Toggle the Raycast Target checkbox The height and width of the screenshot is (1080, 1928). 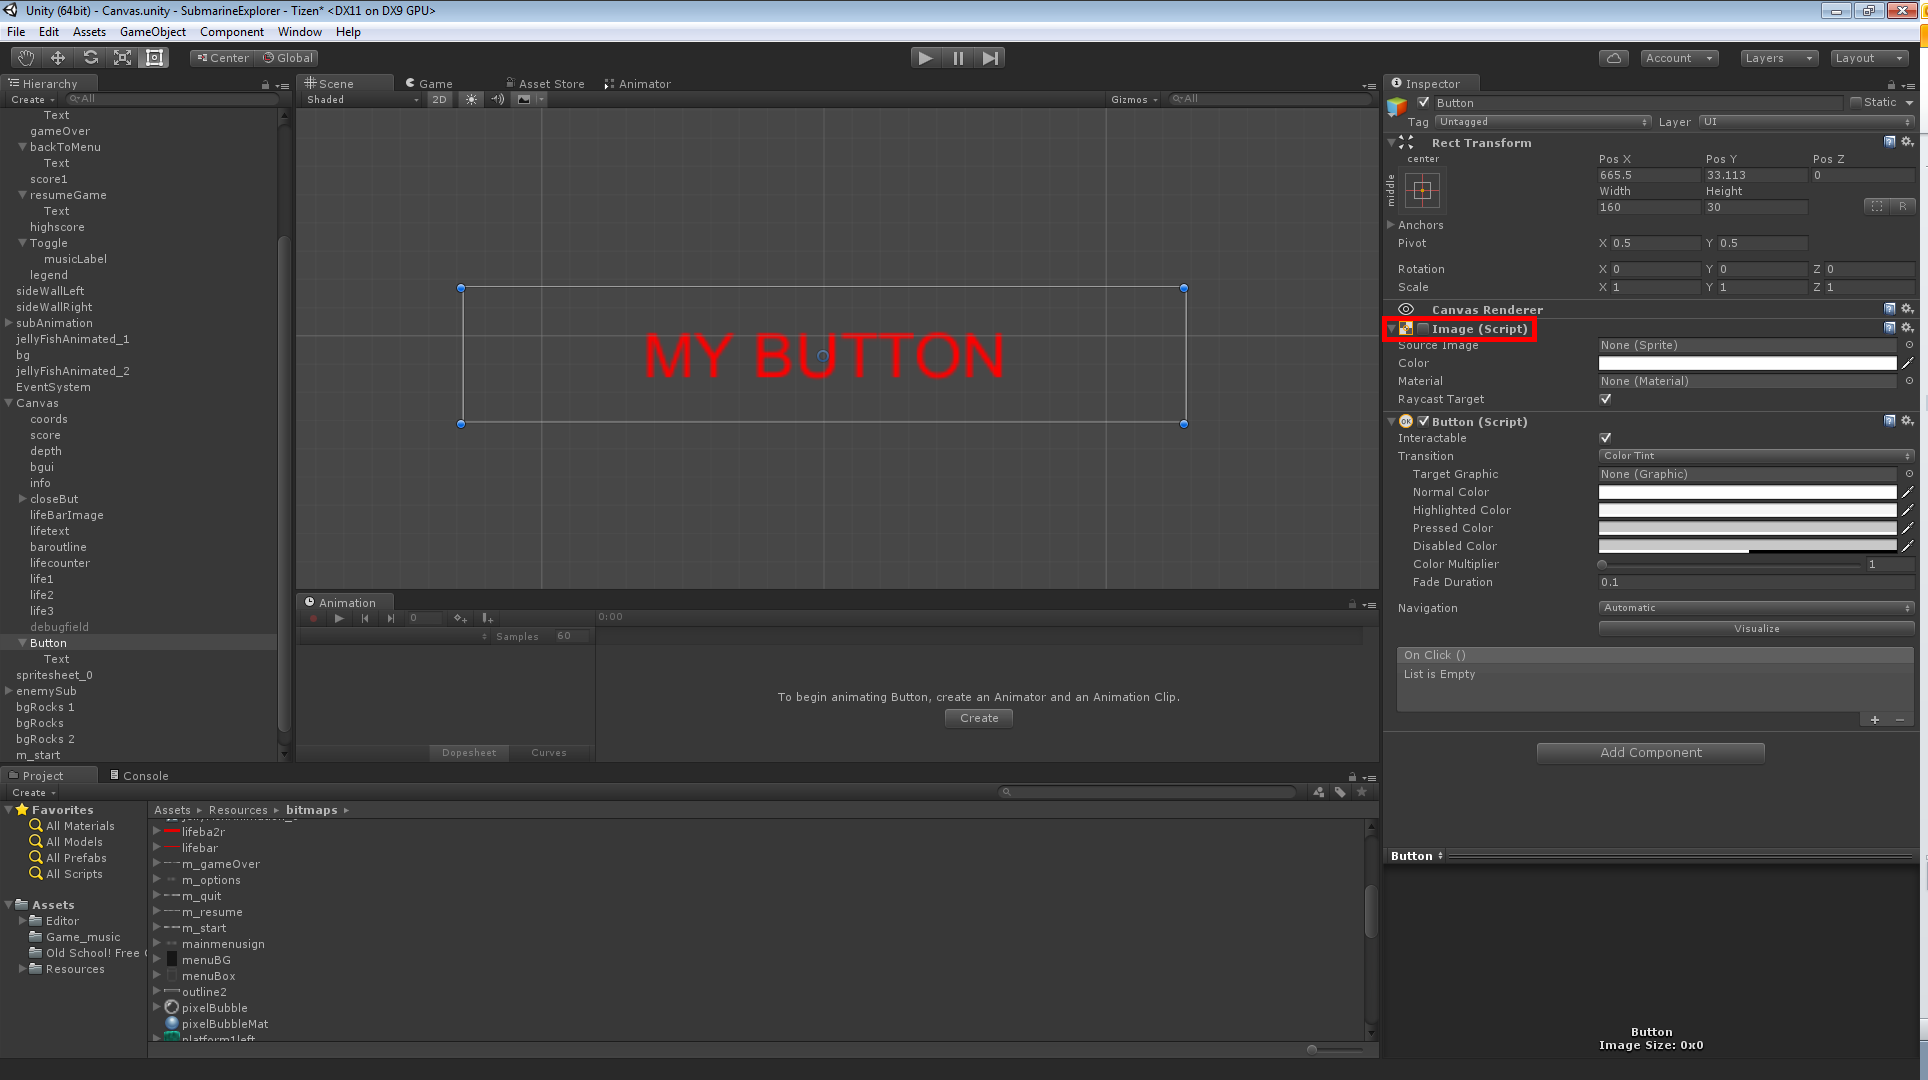1605,399
